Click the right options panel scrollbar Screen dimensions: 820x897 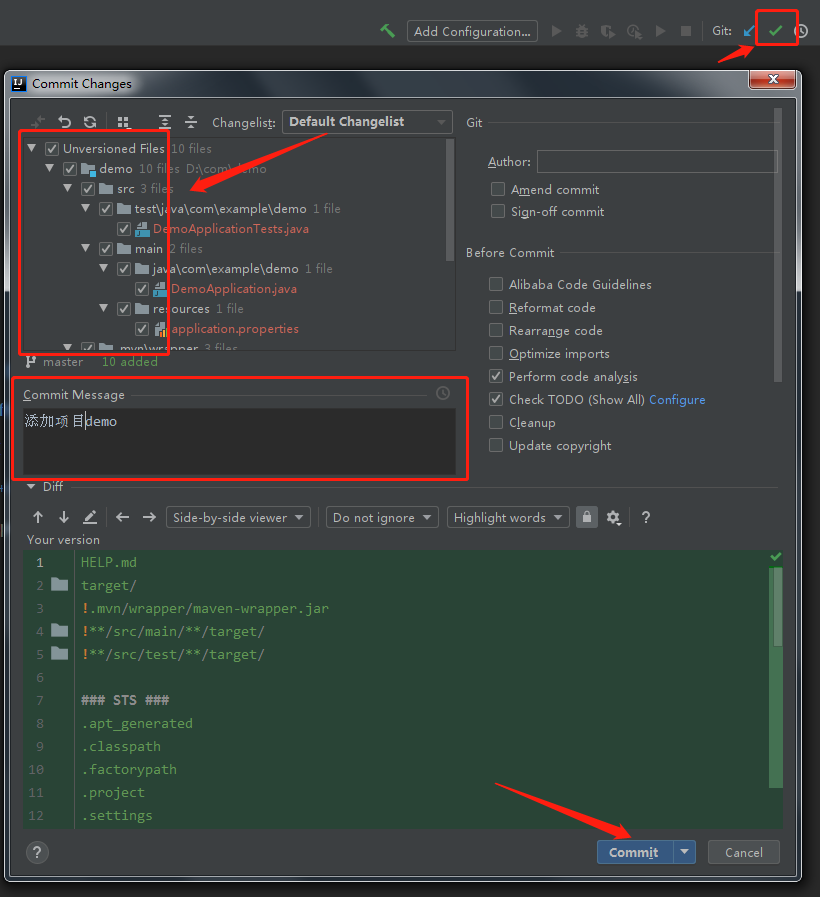(777, 245)
